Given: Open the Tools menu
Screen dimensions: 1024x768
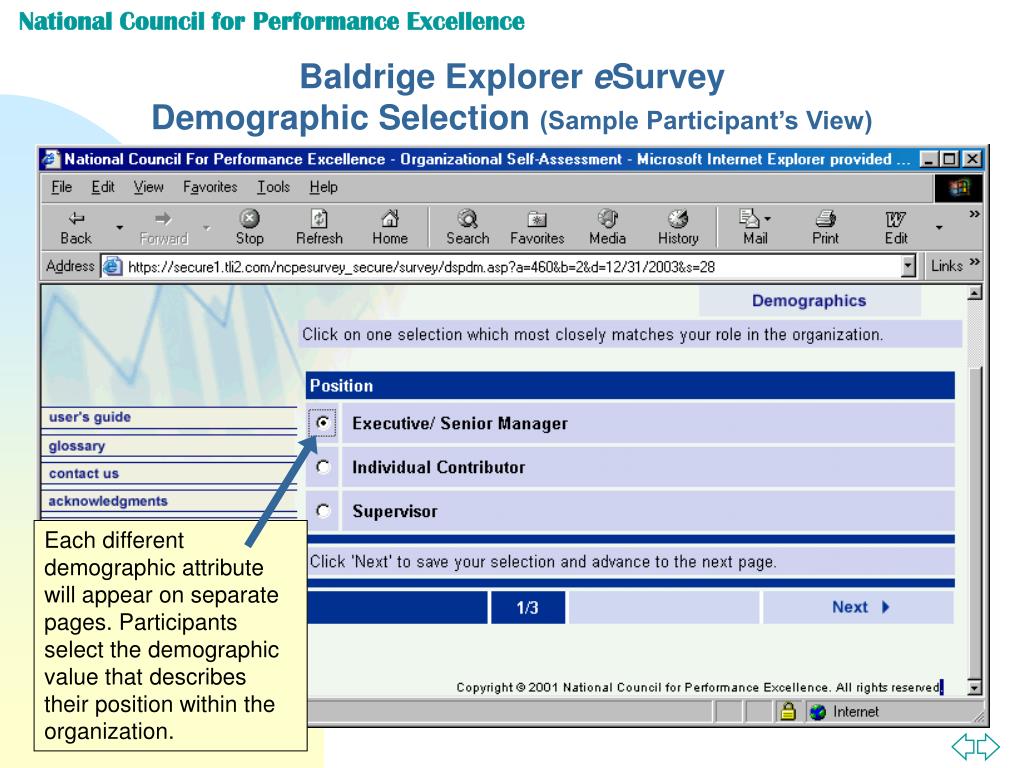Looking at the screenshot, I should pos(273,187).
